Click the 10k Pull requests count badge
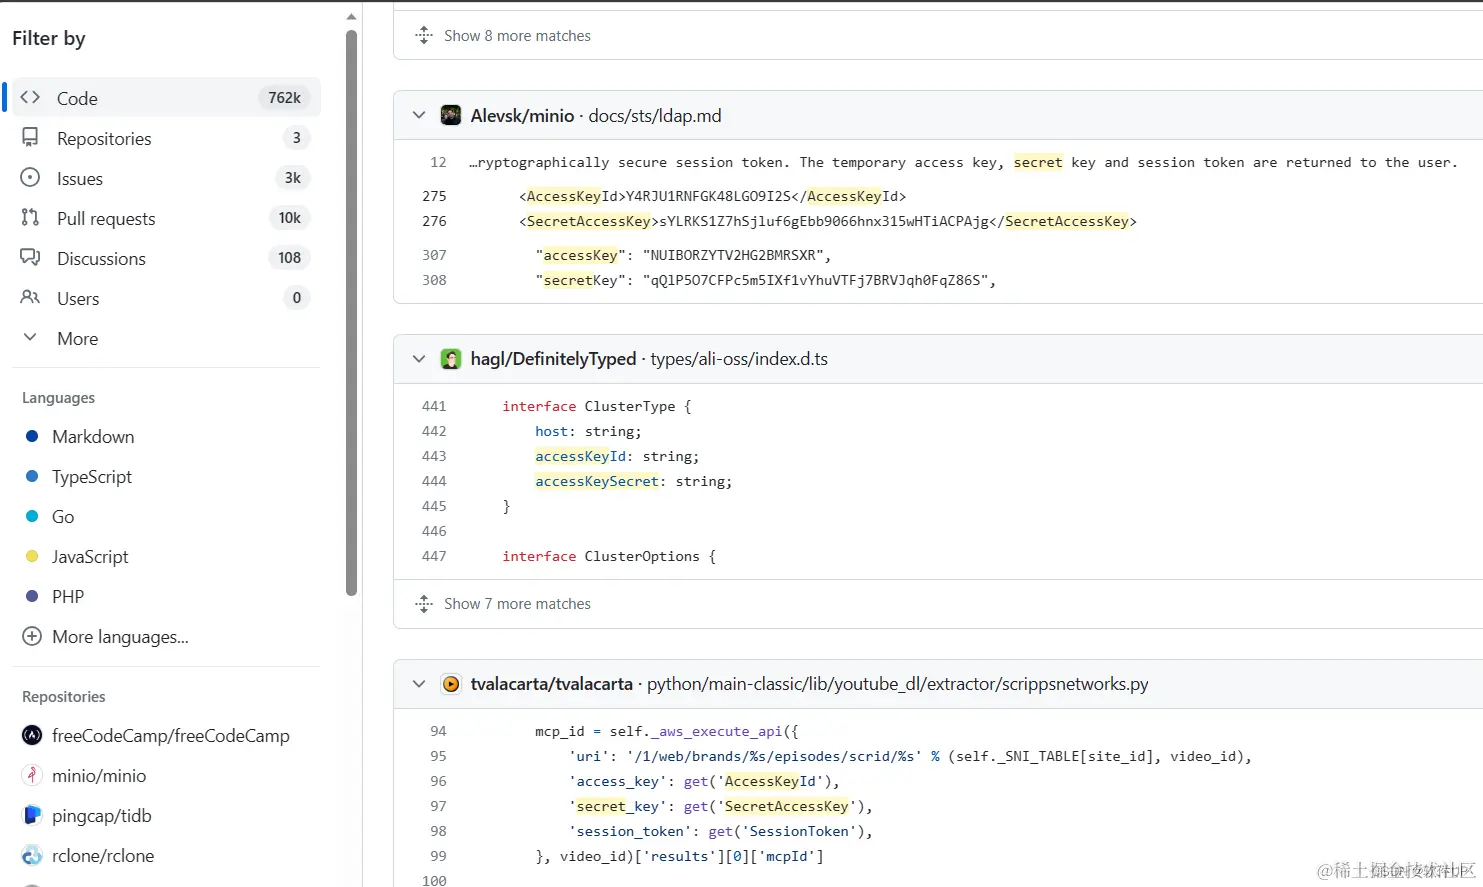Image resolution: width=1483 pixels, height=887 pixels. coord(289,217)
